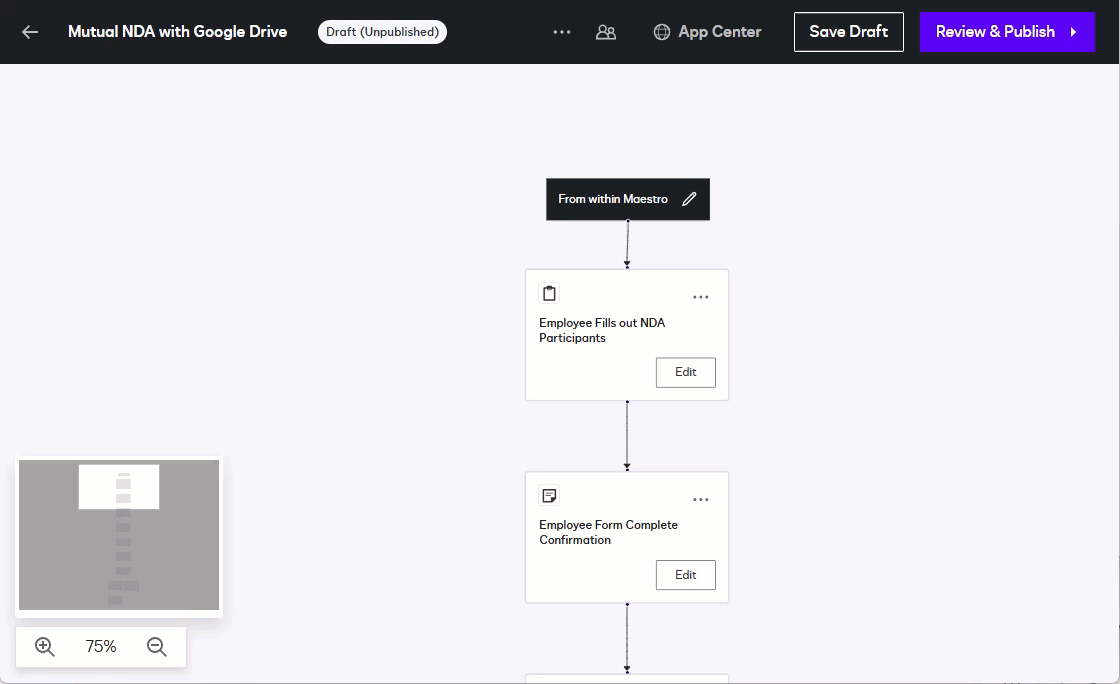This screenshot has width=1120, height=684.
Task: Click the workflow minimap preview
Action: click(x=118, y=535)
